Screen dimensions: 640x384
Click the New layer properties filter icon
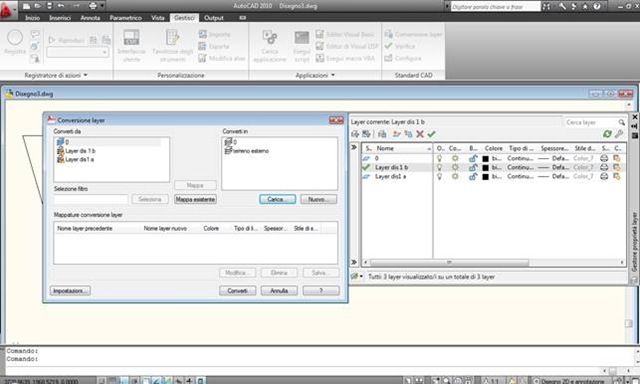(x=355, y=134)
